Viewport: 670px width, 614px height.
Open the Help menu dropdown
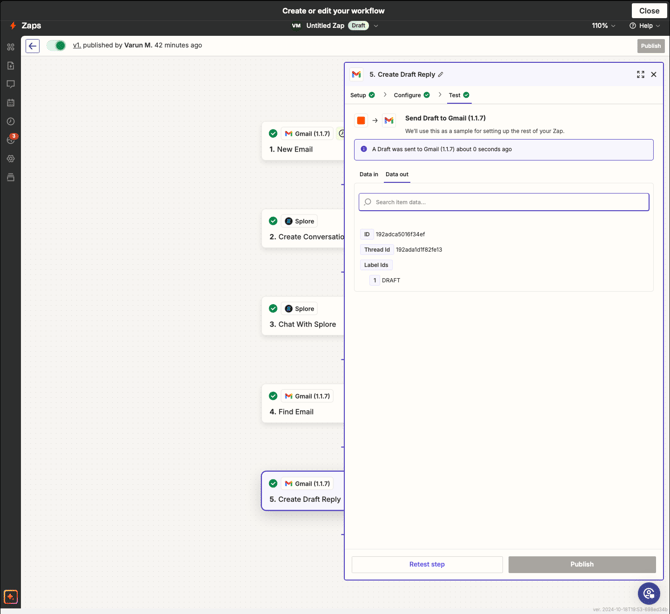click(644, 26)
